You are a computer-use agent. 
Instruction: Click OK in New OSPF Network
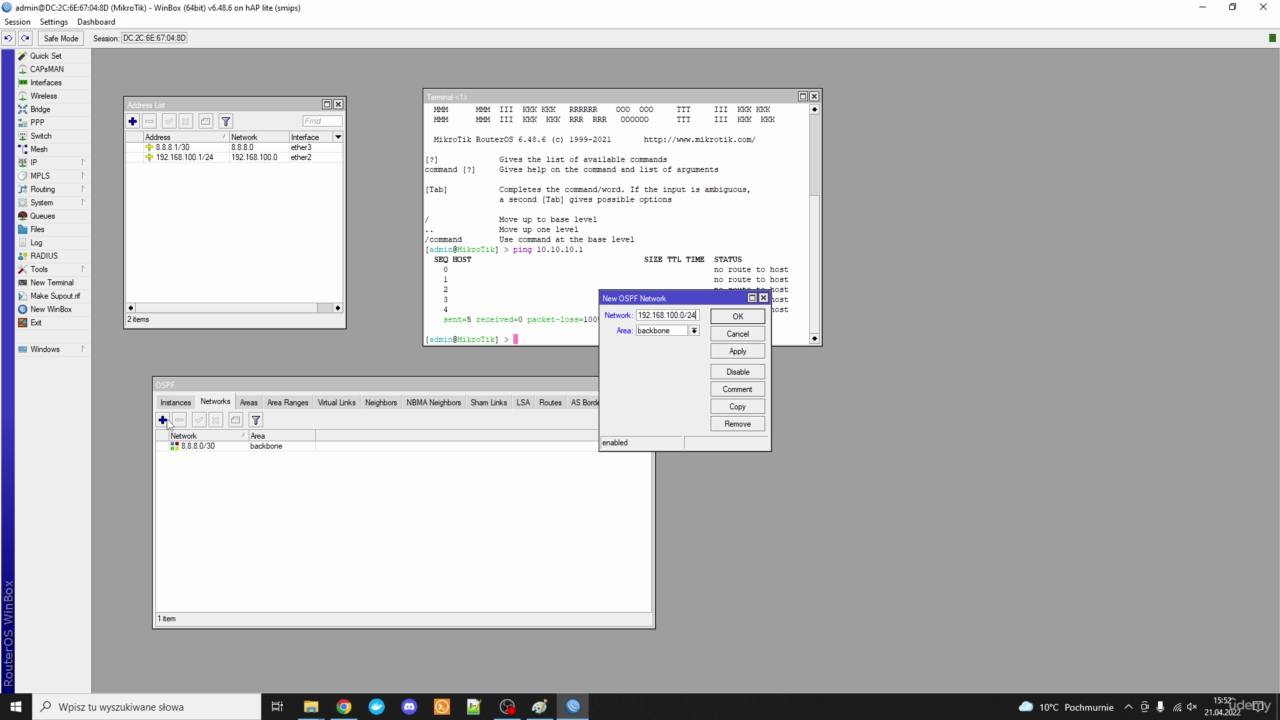pos(738,316)
